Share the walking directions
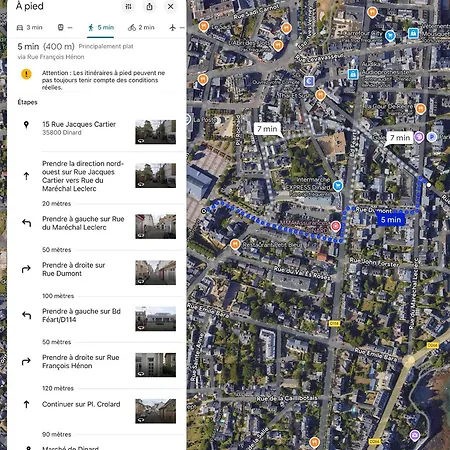Screen dimensions: 450x450 tap(150, 6)
